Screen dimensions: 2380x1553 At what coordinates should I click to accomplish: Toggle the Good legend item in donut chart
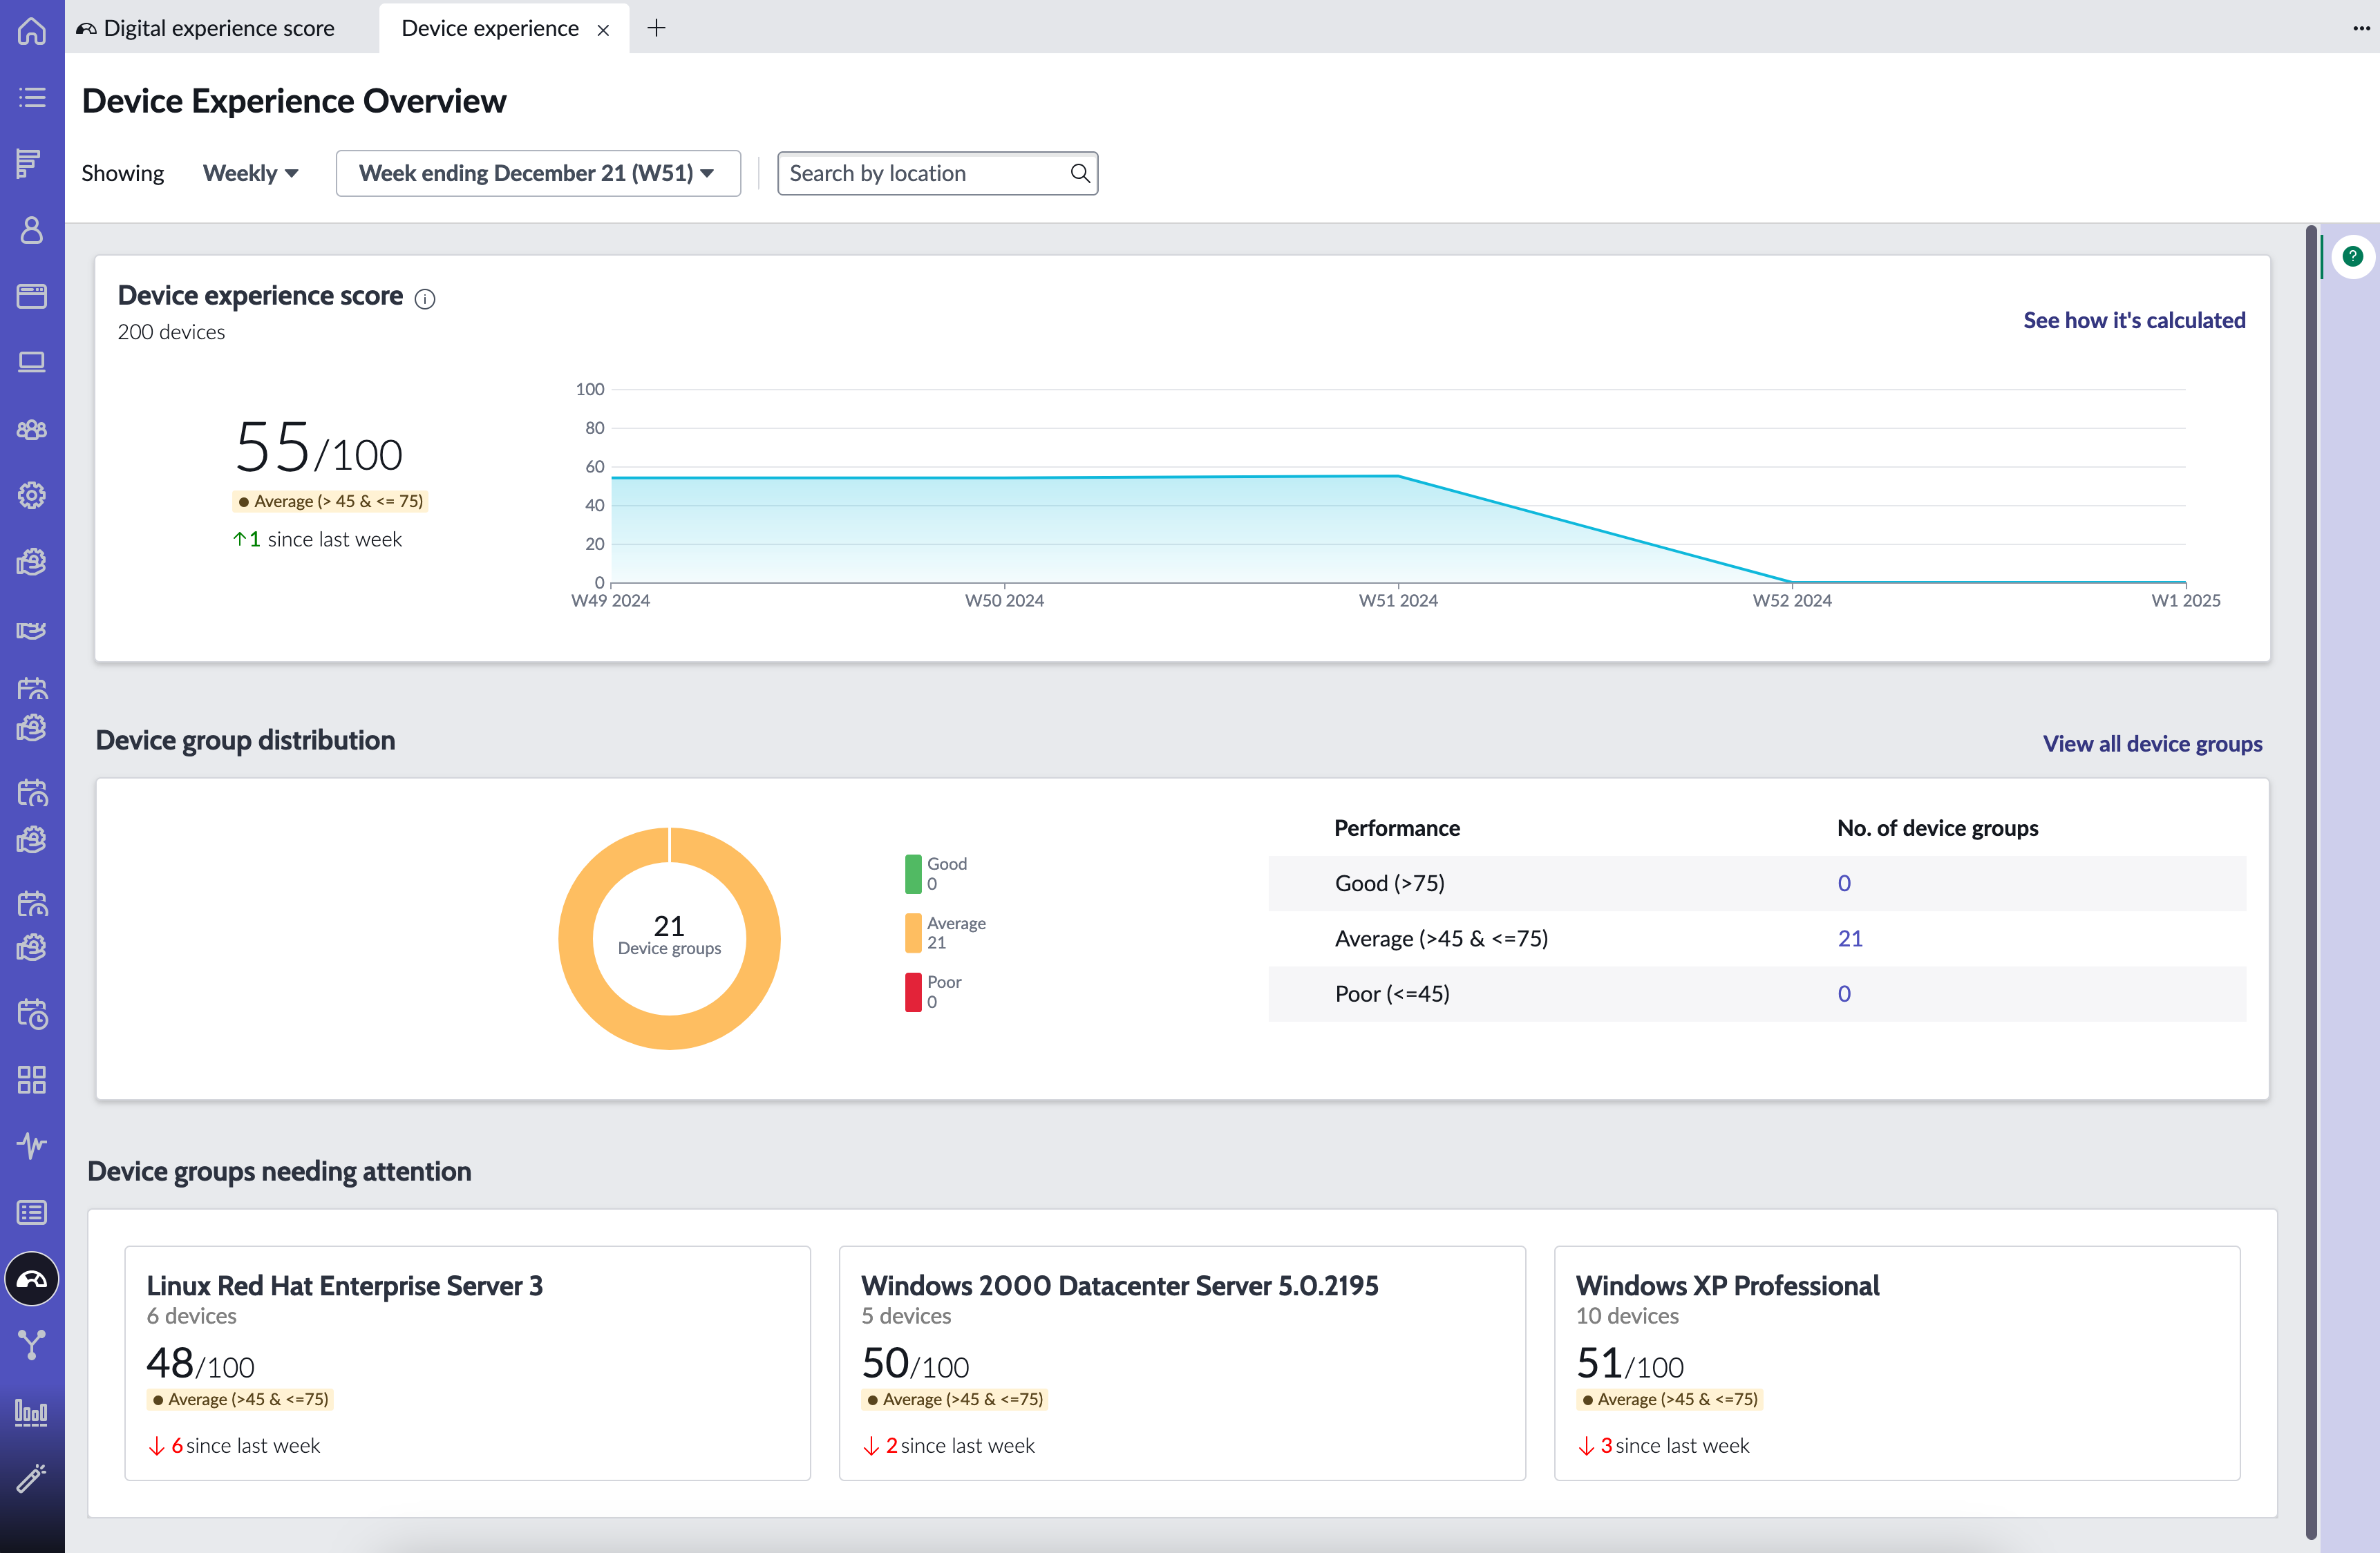pyautogui.click(x=937, y=873)
